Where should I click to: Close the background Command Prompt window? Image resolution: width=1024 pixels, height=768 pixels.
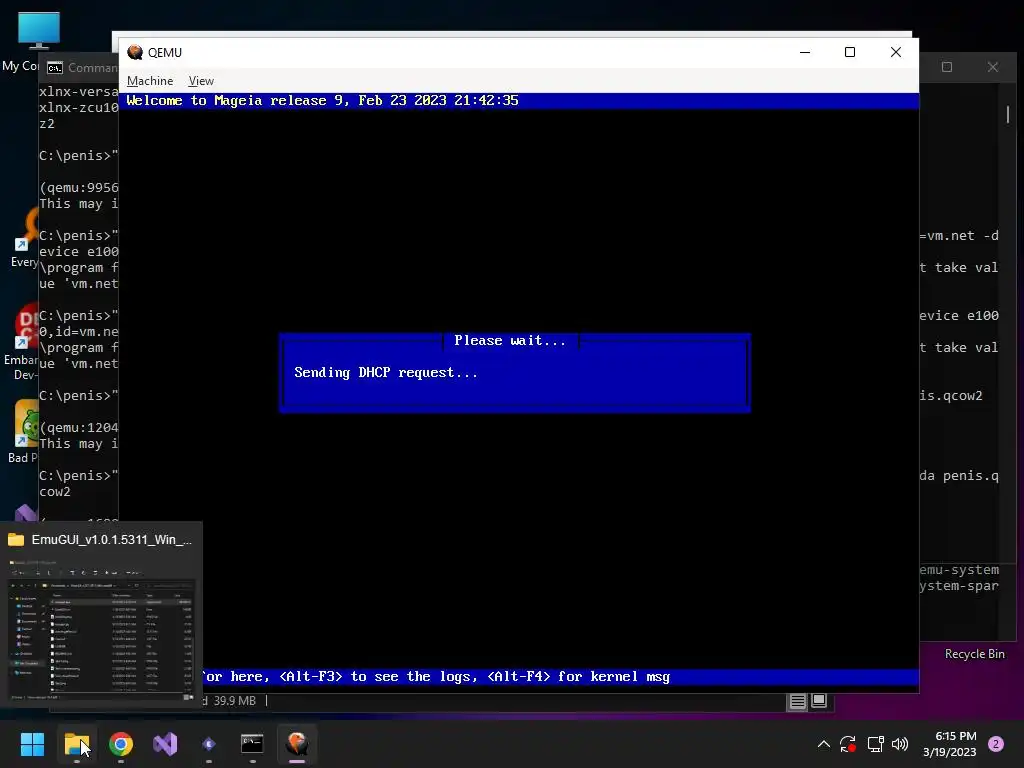click(993, 67)
